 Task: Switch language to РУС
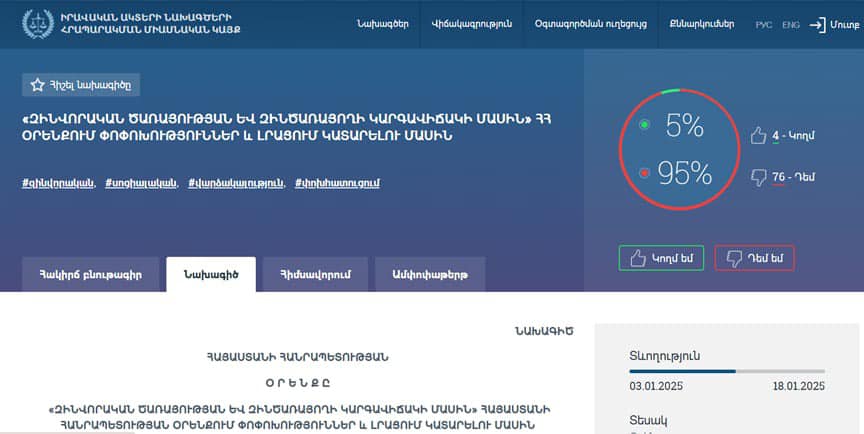763,24
